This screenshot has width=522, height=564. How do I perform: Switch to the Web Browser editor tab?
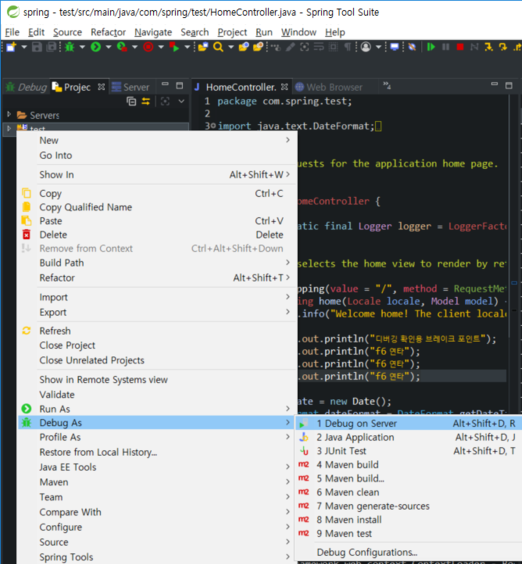(x=329, y=87)
